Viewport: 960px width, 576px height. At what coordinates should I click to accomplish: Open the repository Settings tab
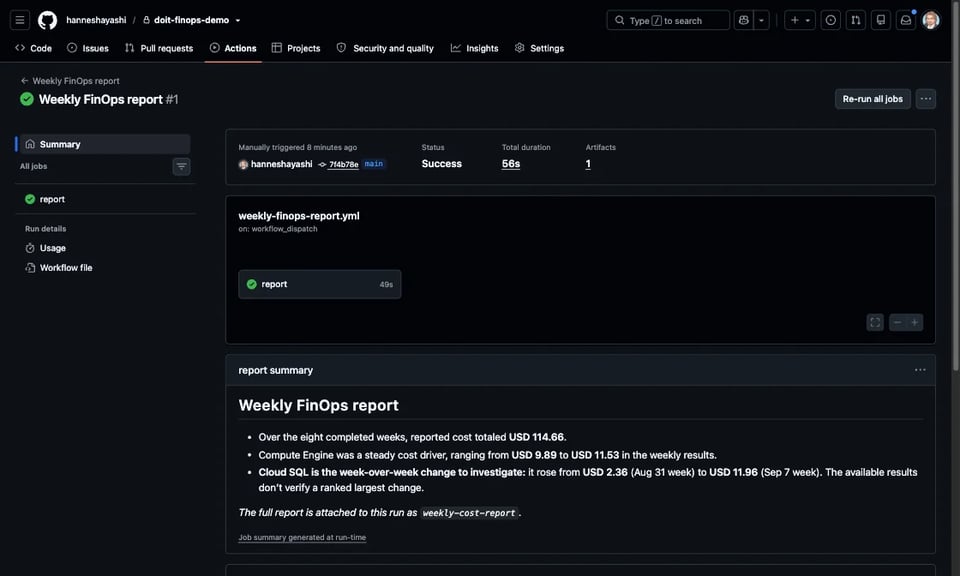[539, 48]
